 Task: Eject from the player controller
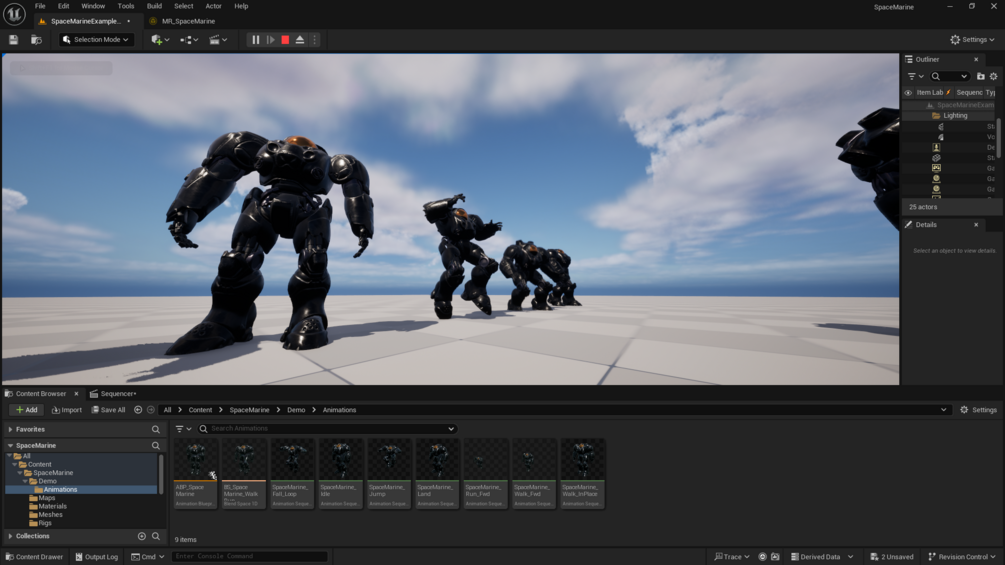coord(300,40)
